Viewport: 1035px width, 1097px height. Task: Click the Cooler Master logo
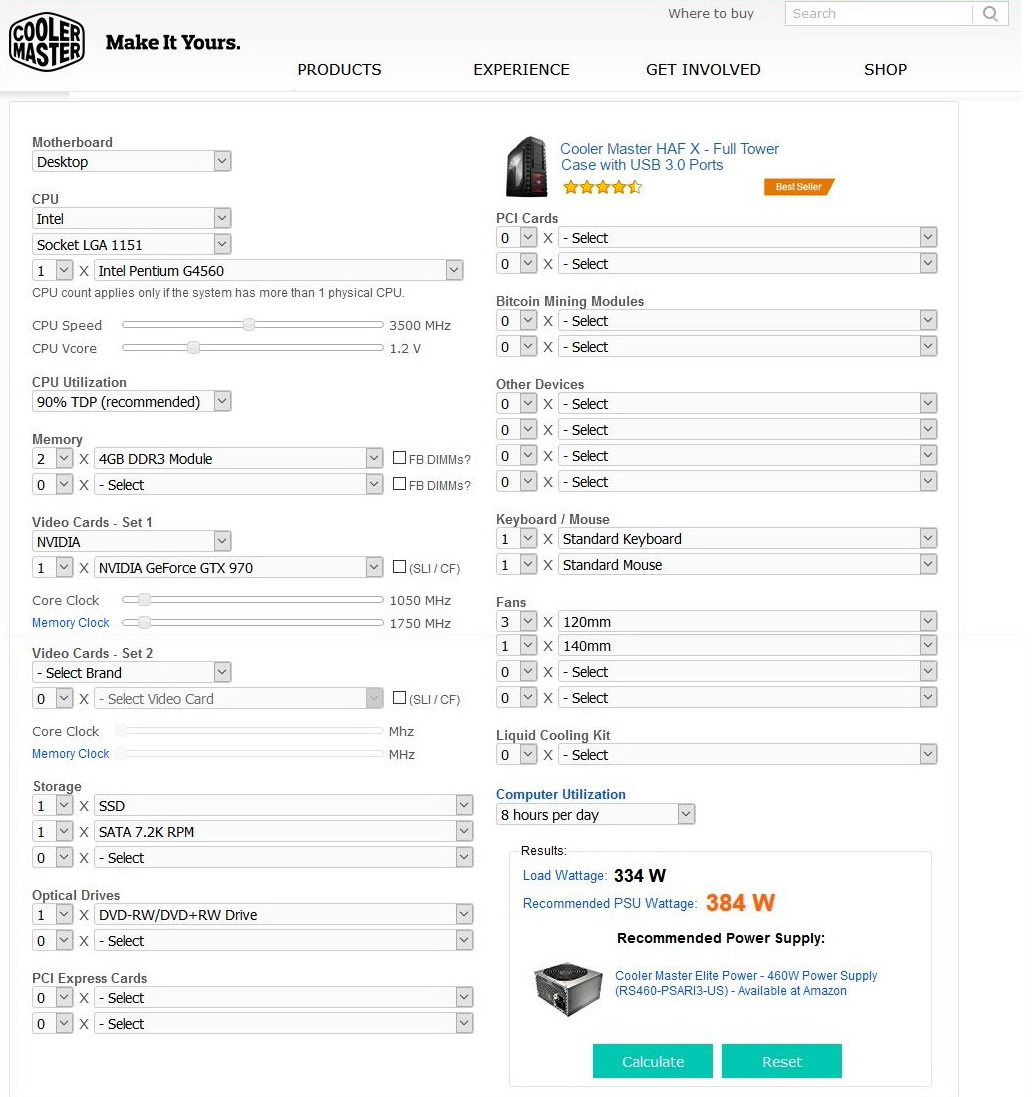click(x=46, y=44)
